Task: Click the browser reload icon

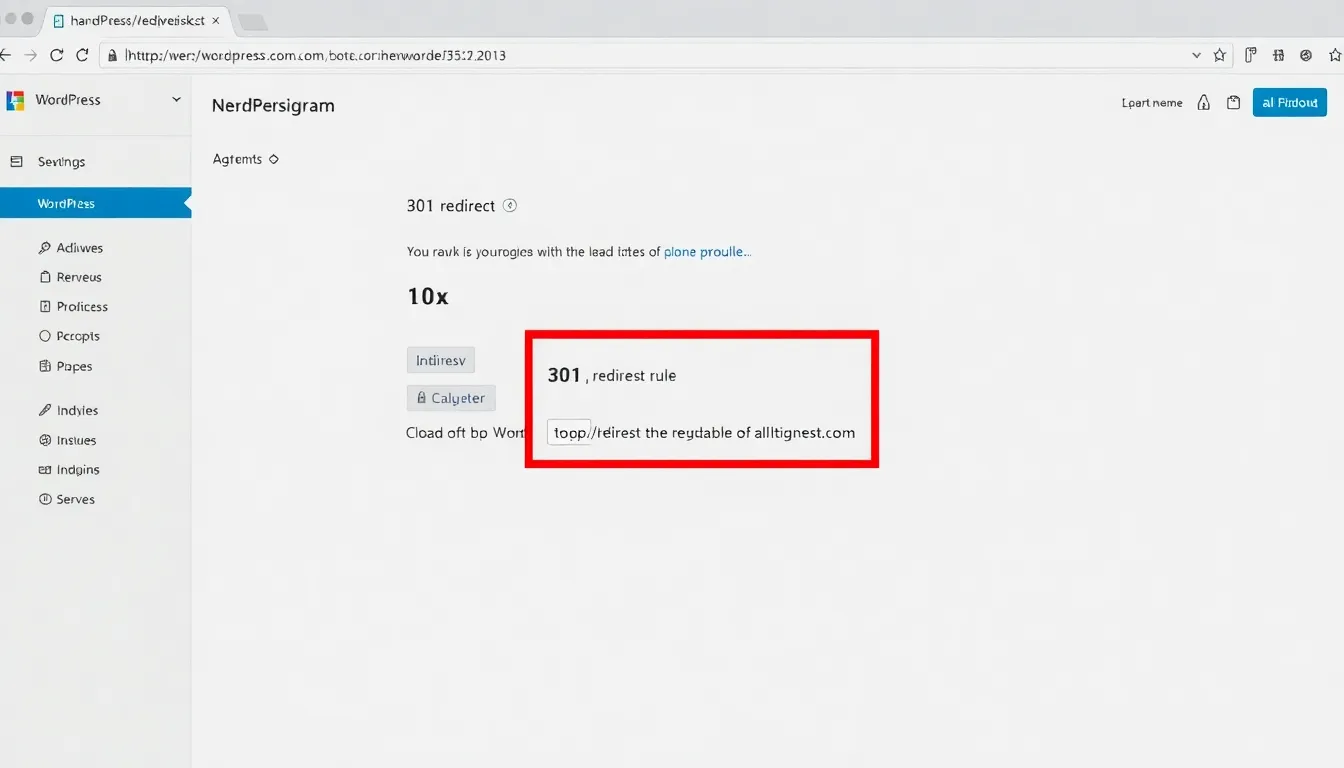Action: pyautogui.click(x=57, y=55)
